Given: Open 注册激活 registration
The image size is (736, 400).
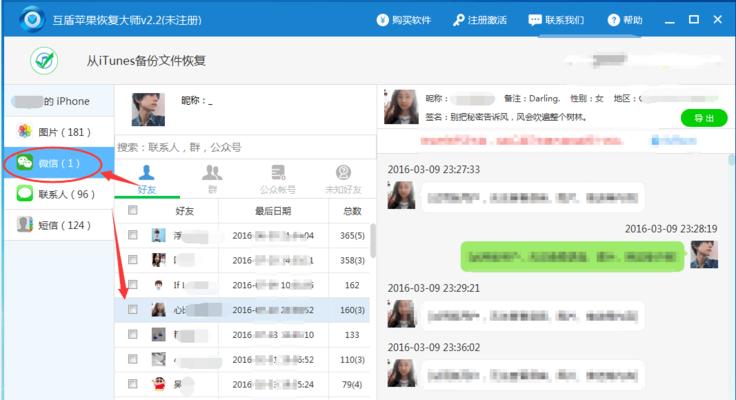Looking at the screenshot, I should [x=480, y=20].
